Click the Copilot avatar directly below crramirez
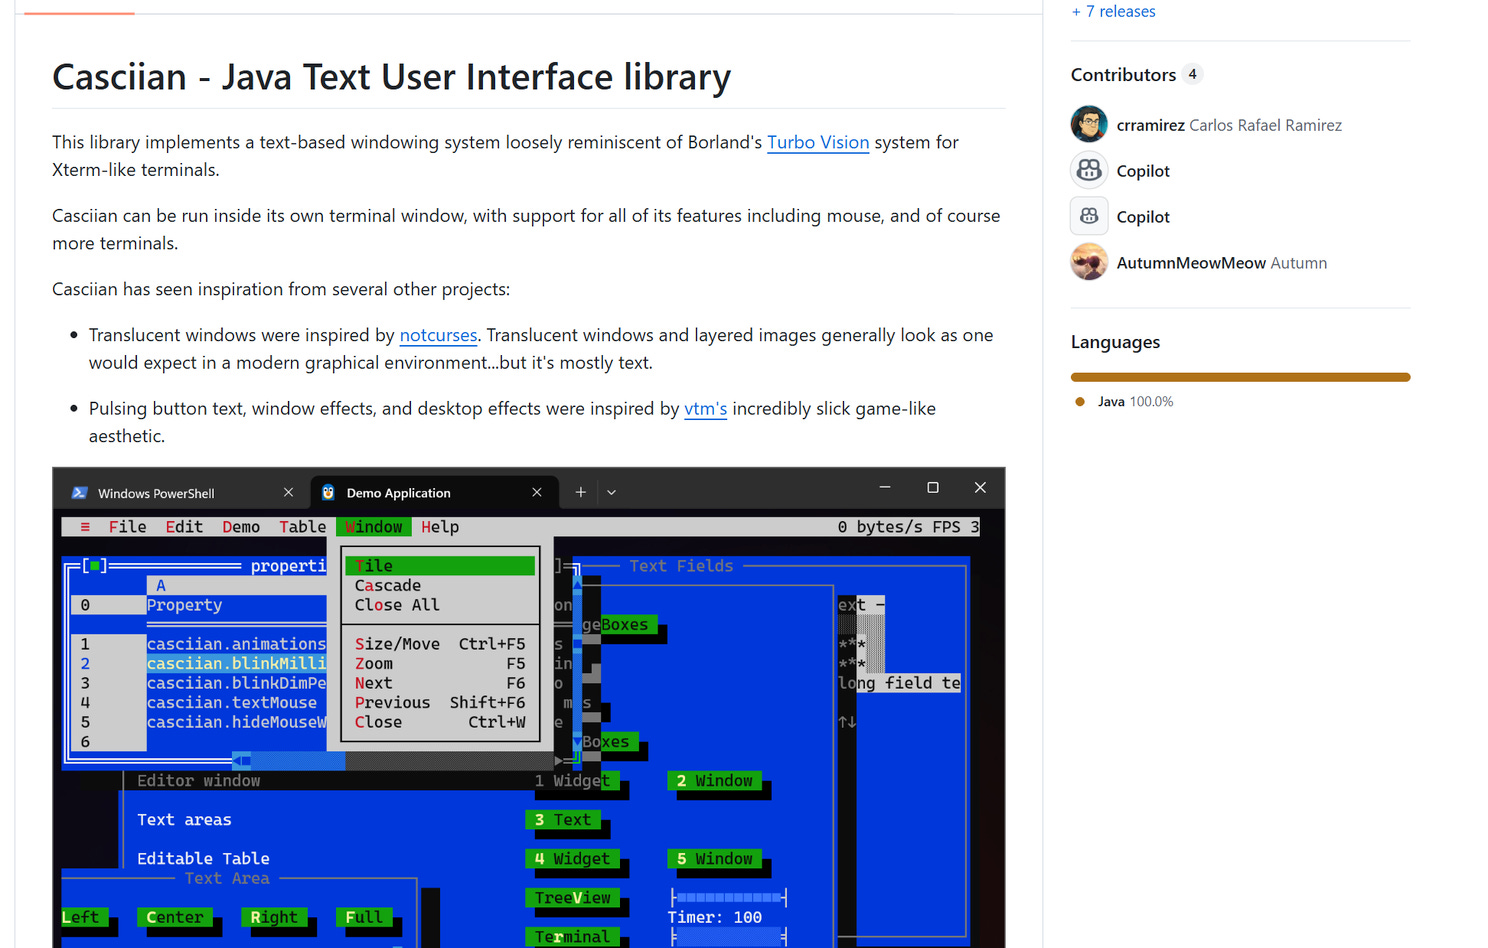This screenshot has width=1488, height=948. pyautogui.click(x=1089, y=170)
